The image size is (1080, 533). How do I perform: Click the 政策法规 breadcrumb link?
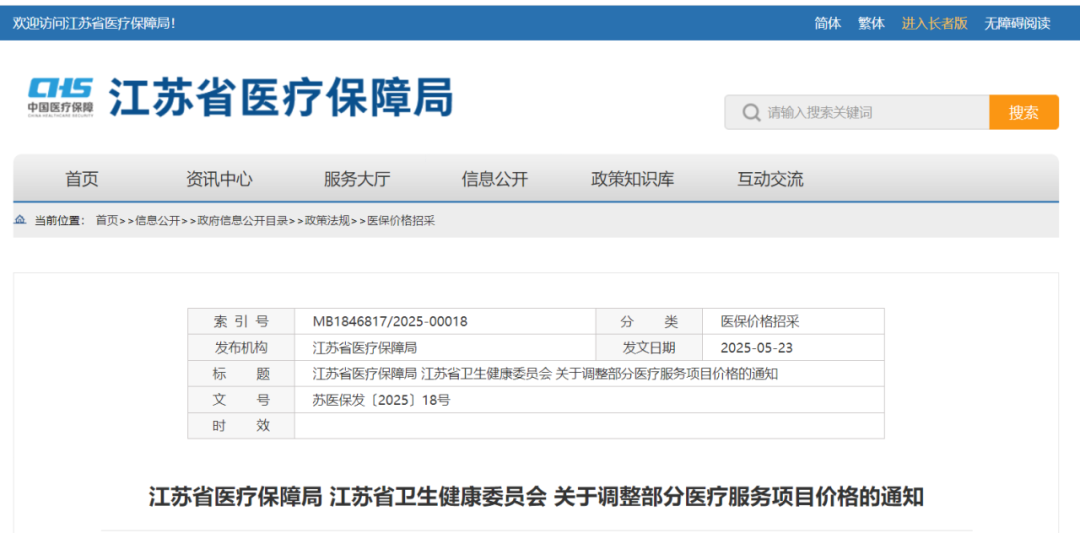click(328, 221)
